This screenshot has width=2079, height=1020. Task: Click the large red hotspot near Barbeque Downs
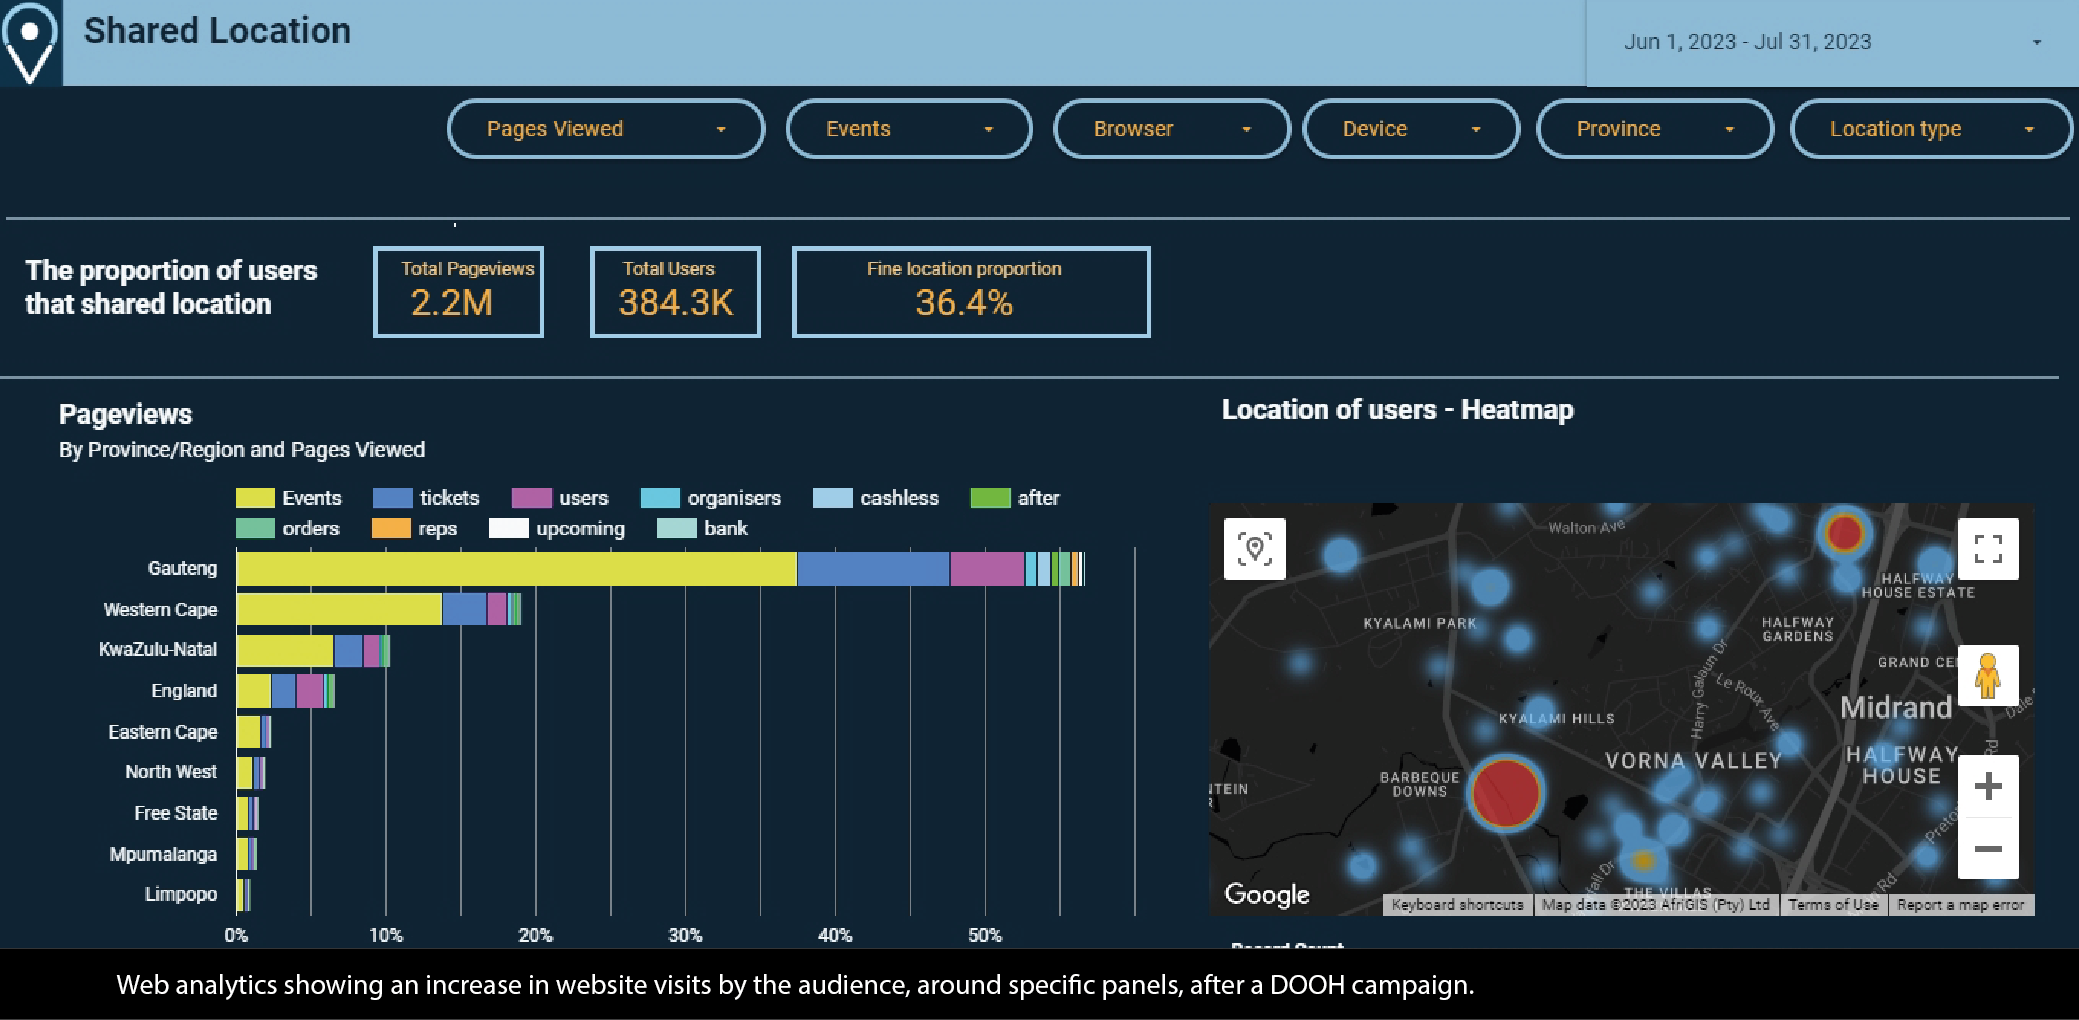[1505, 792]
